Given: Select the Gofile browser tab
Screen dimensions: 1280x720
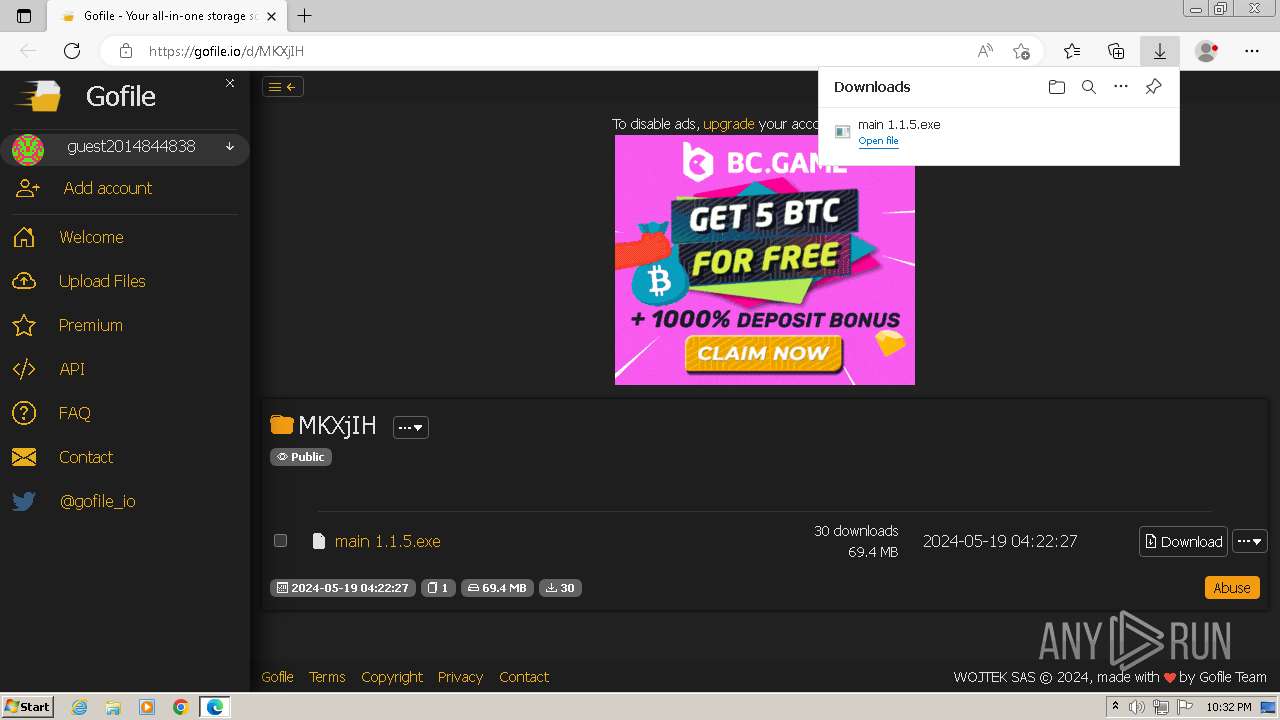Looking at the screenshot, I should (168, 16).
